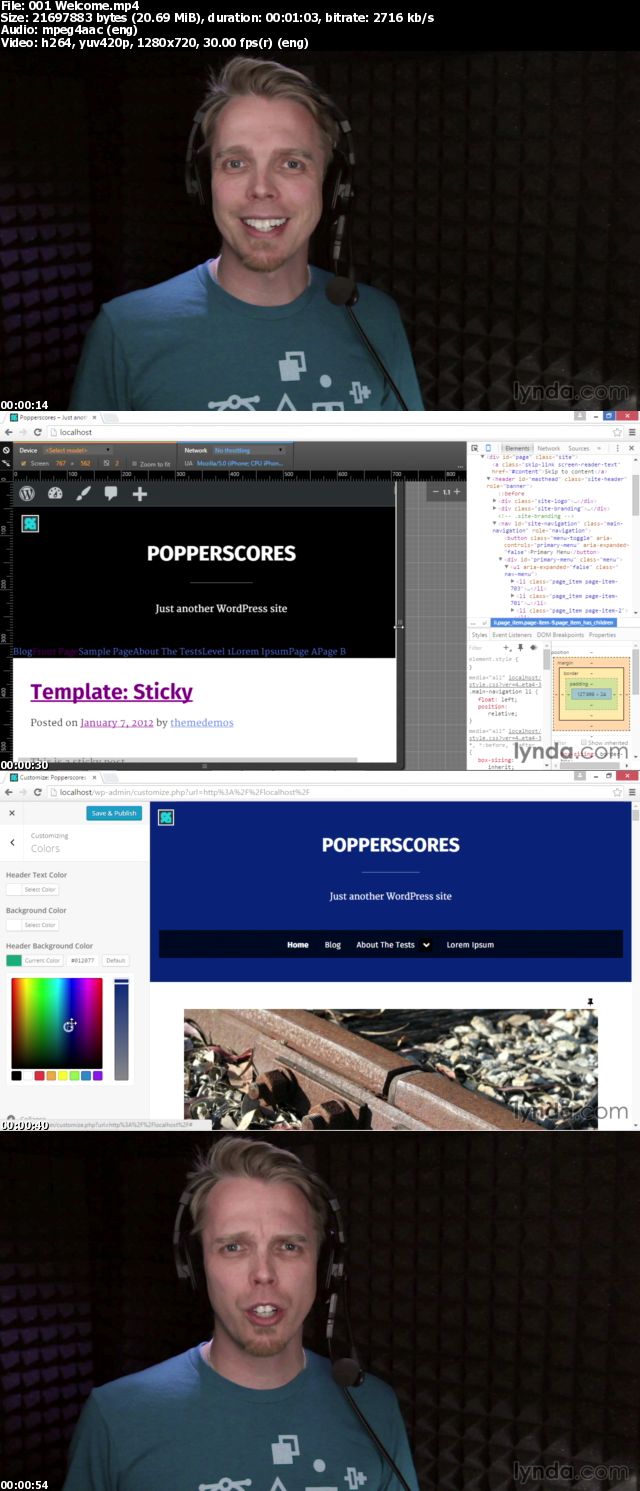Go back in the upper browser window
This screenshot has height=1491, width=640.
(x=9, y=432)
